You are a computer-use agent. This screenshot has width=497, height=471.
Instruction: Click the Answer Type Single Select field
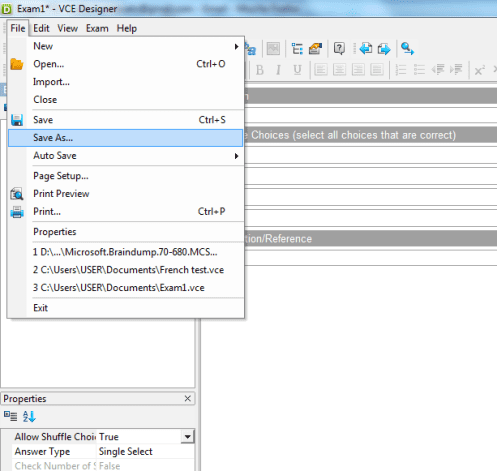[x=146, y=451]
